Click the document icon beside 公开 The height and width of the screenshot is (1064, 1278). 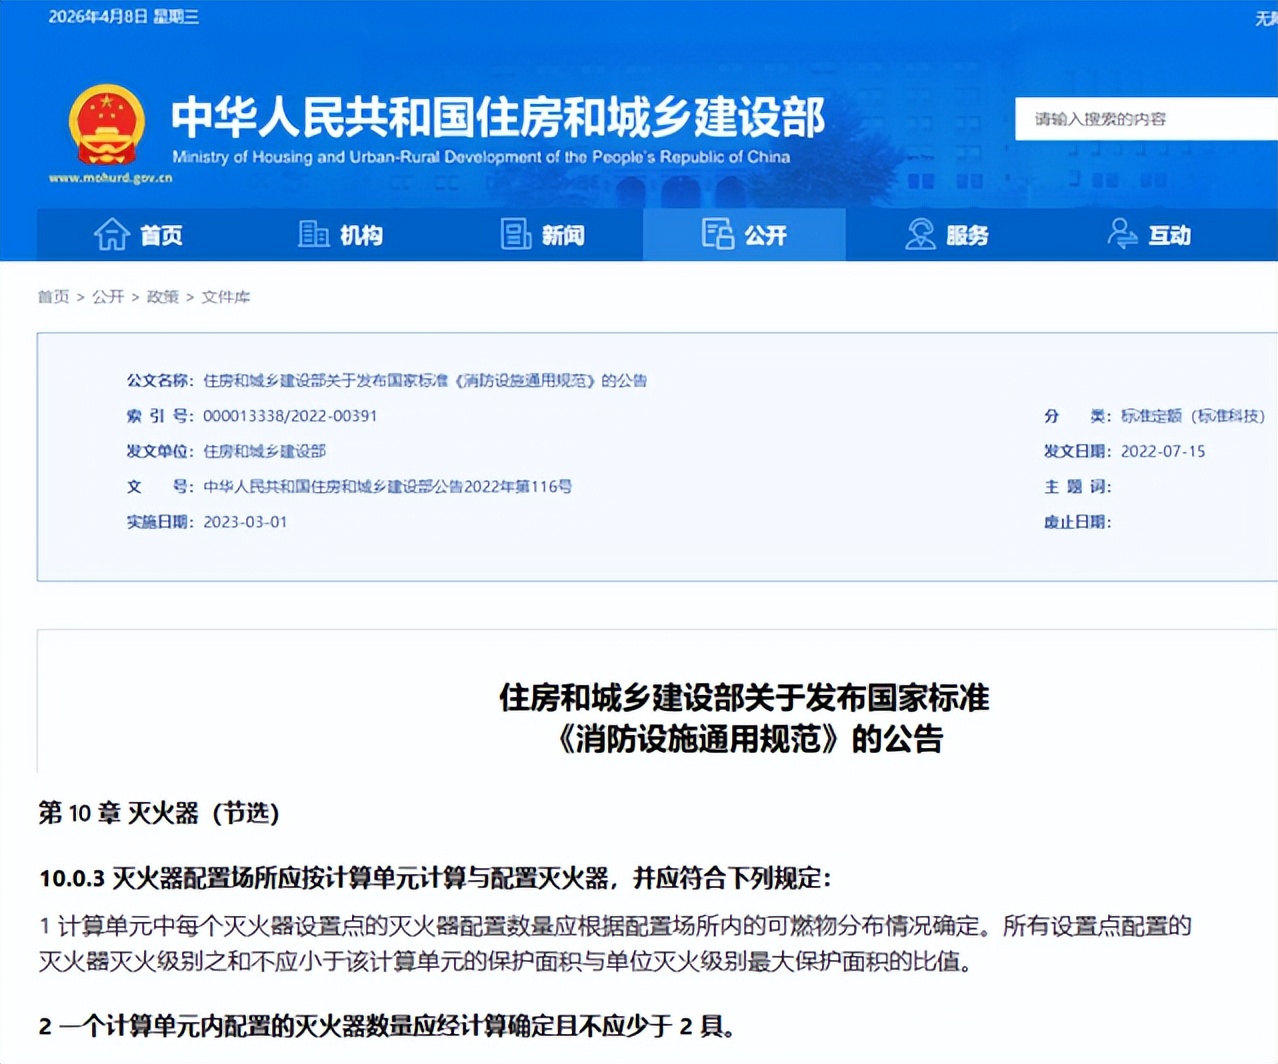pyautogui.click(x=717, y=234)
